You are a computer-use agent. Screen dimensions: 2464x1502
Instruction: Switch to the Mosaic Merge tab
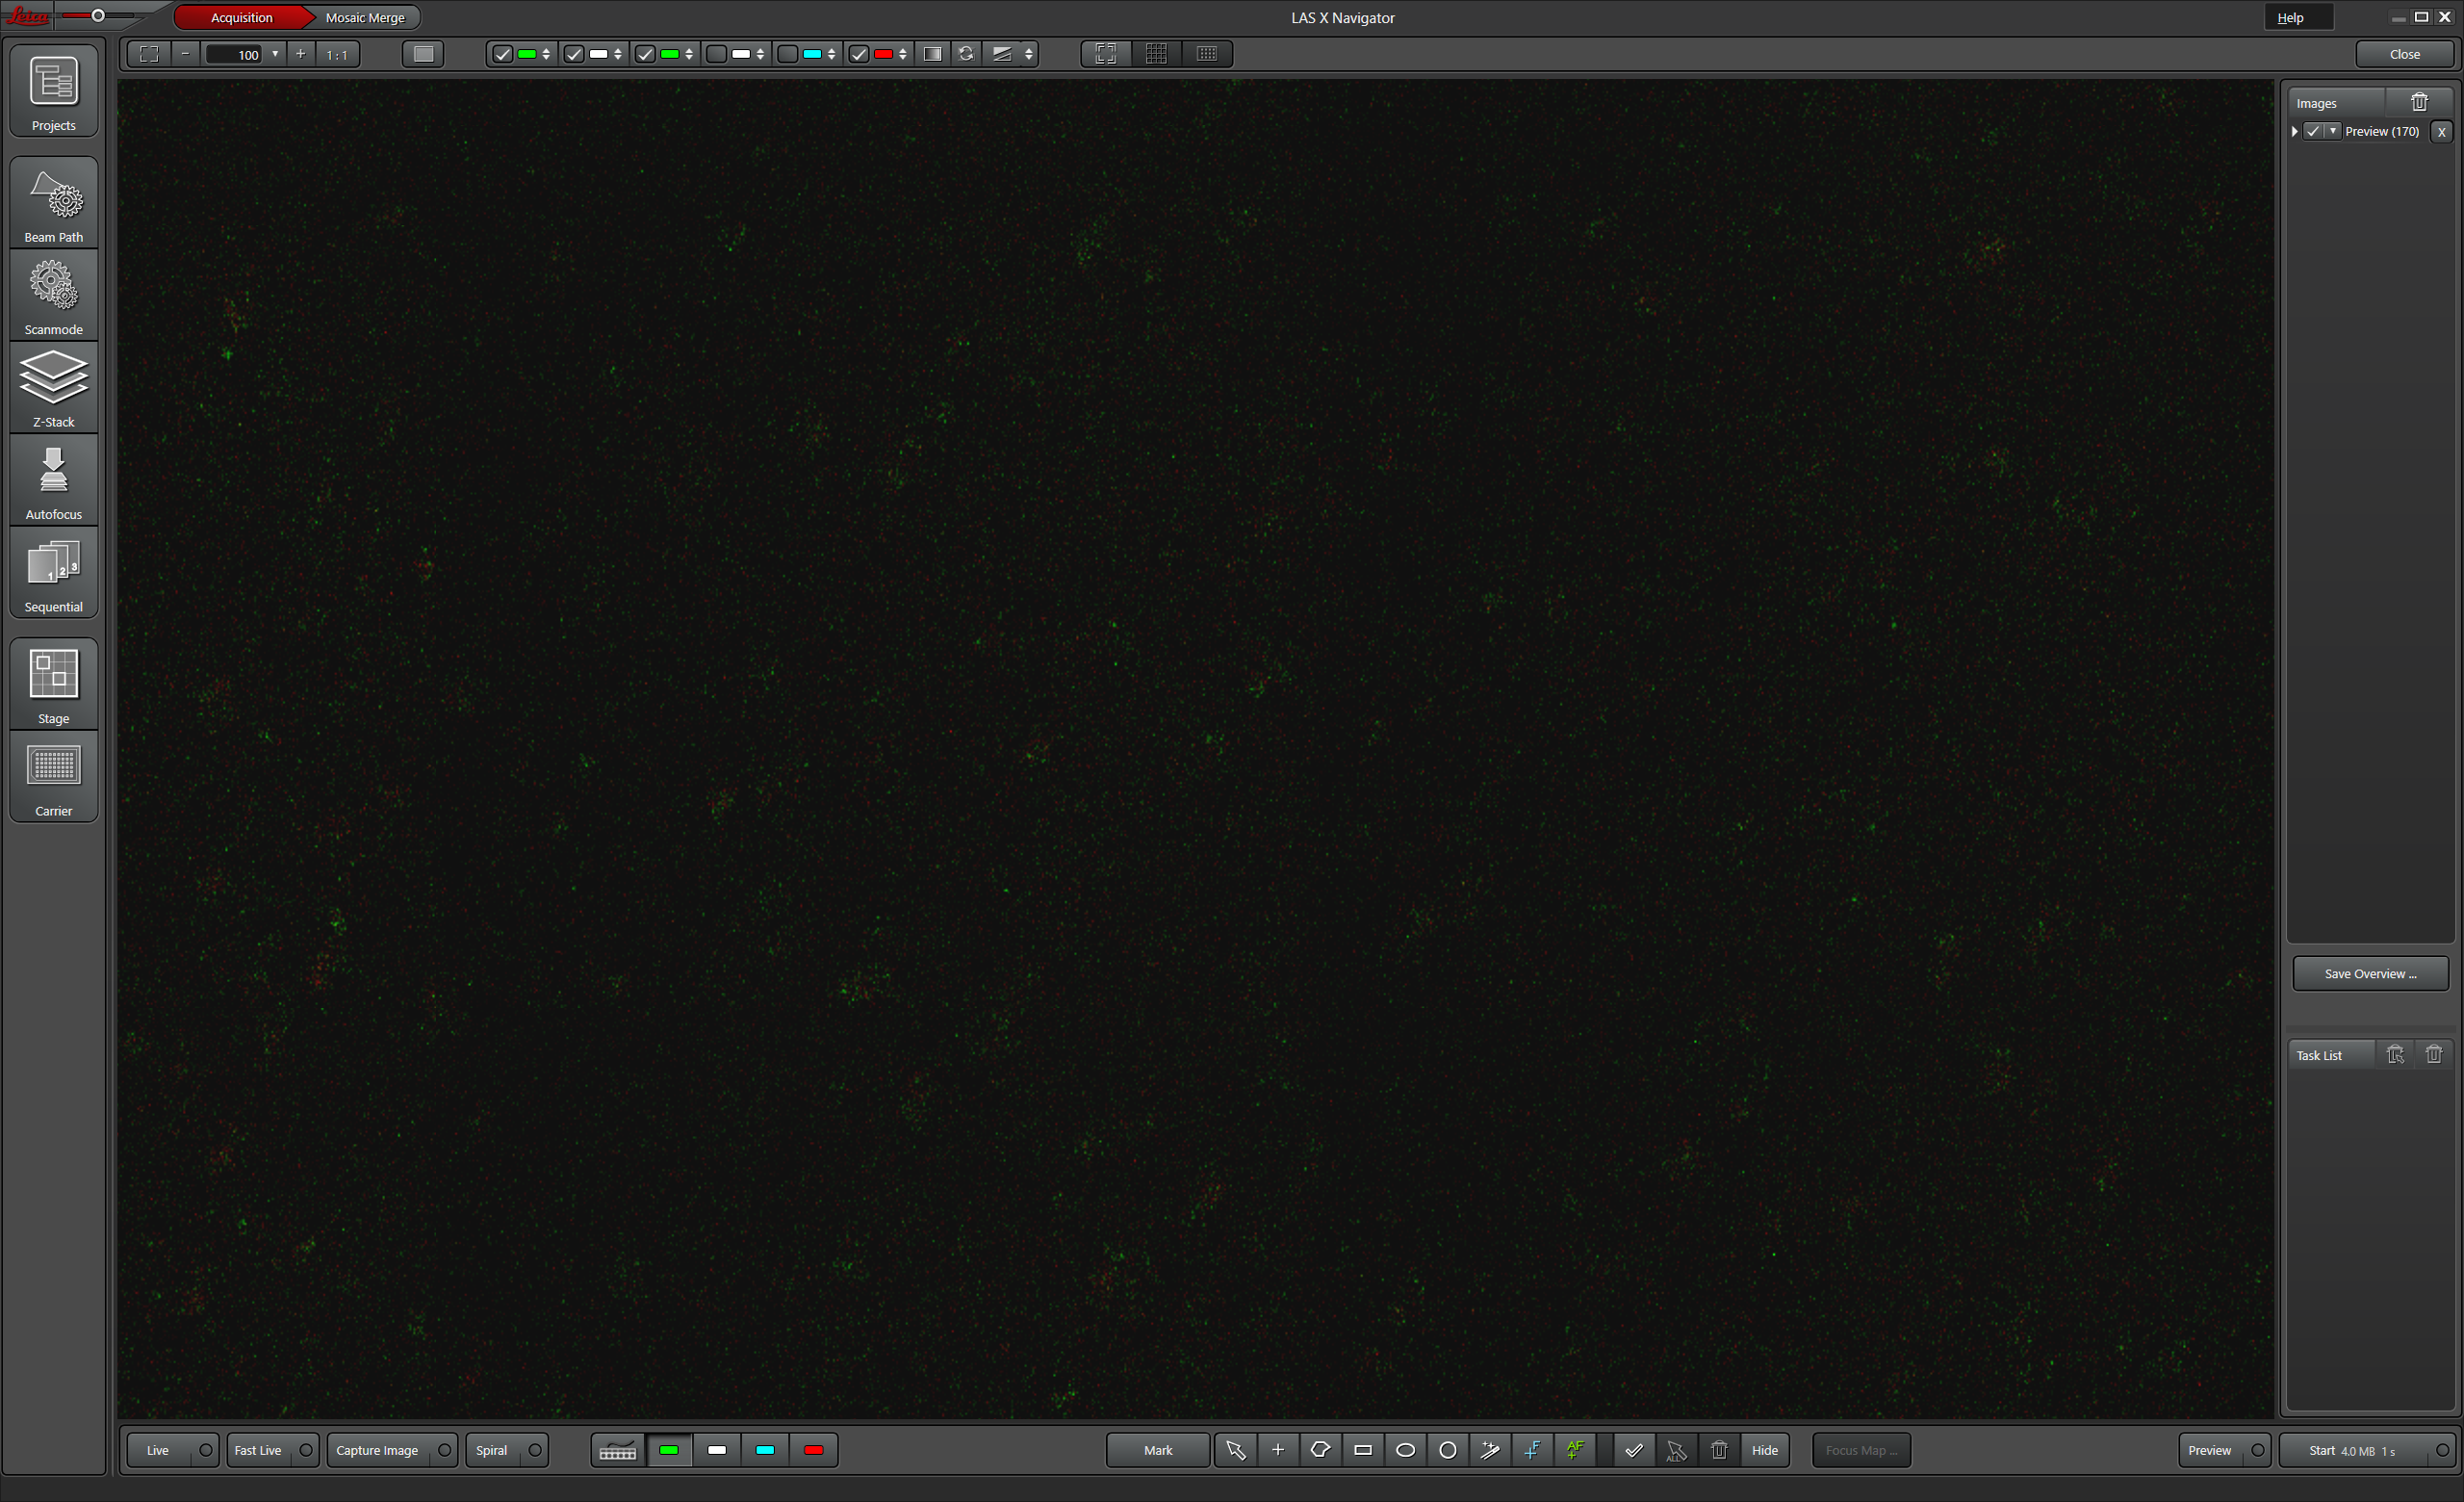click(365, 17)
